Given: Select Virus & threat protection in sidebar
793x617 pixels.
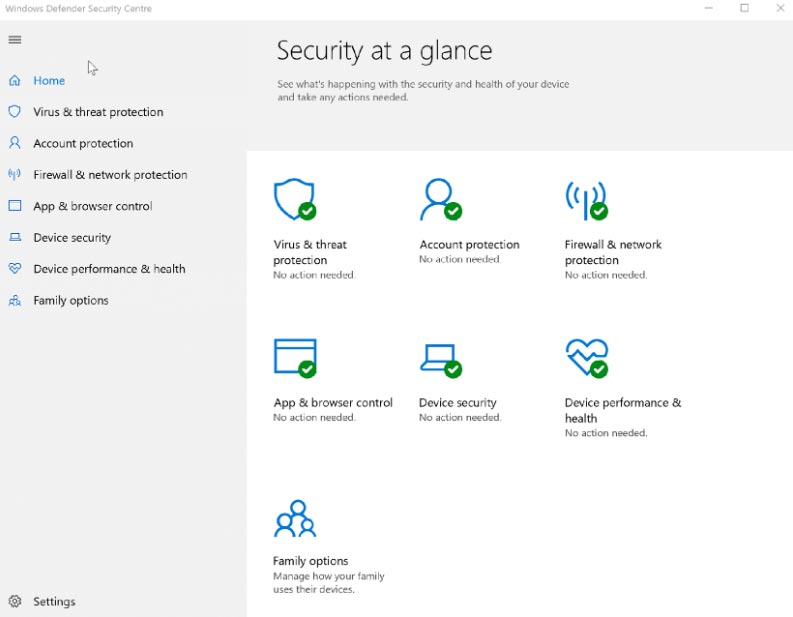Looking at the screenshot, I should pyautogui.click(x=98, y=112).
